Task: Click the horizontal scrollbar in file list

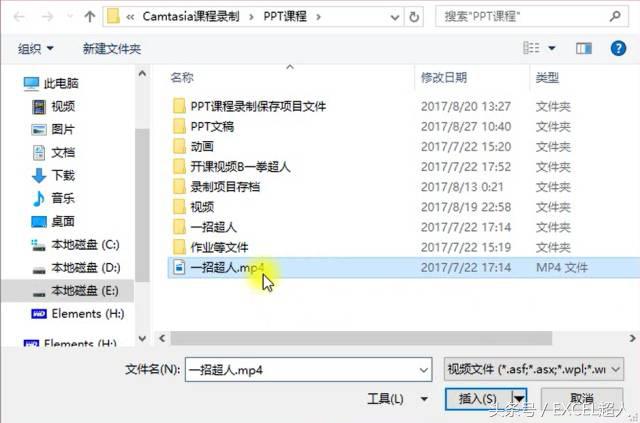Action: 361,338
